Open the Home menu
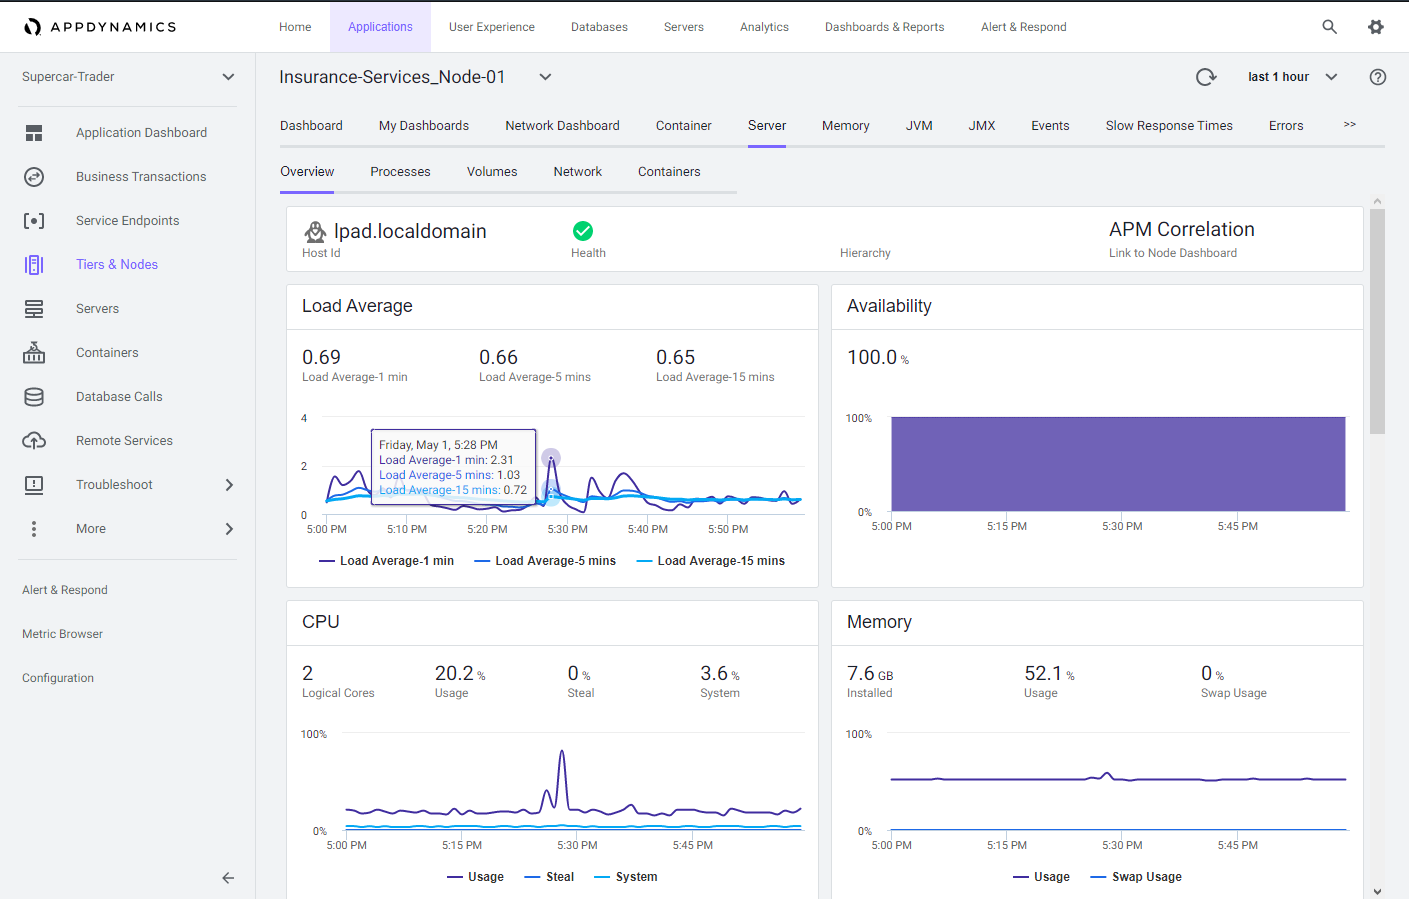Screen dimensions: 1409x899 point(295,27)
